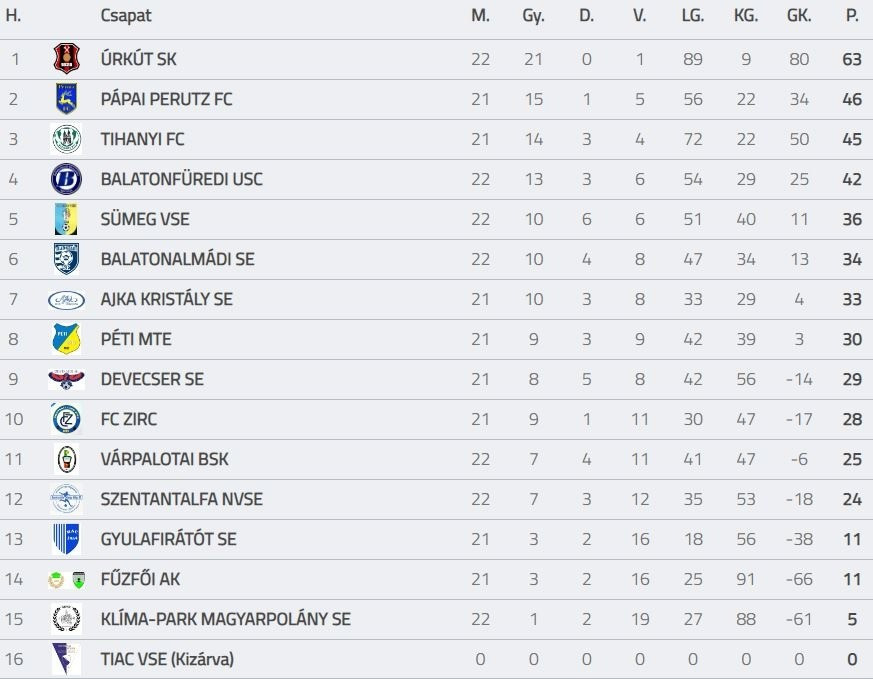The image size is (873, 679).
Task: Click the Csapat column header
Action: 126,17
